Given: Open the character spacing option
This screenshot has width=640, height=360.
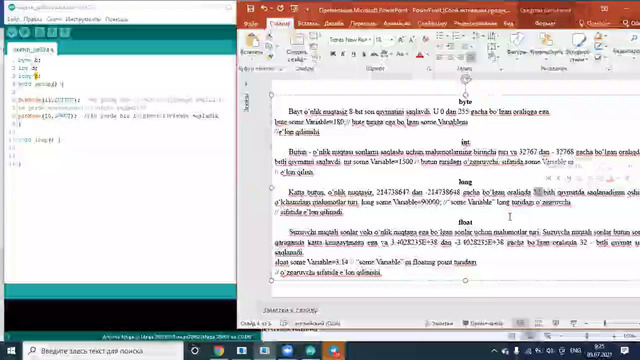Looking at the screenshot, I should click(x=385, y=54).
